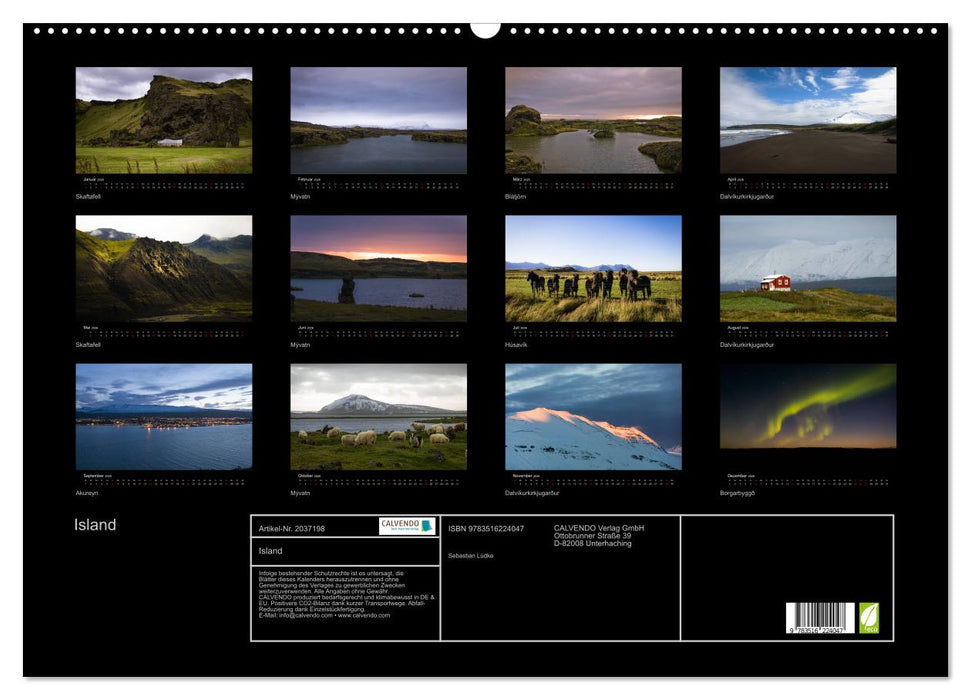Select the Skaftafell caption label
Viewport: 971px width, 700px height.
tap(90, 197)
